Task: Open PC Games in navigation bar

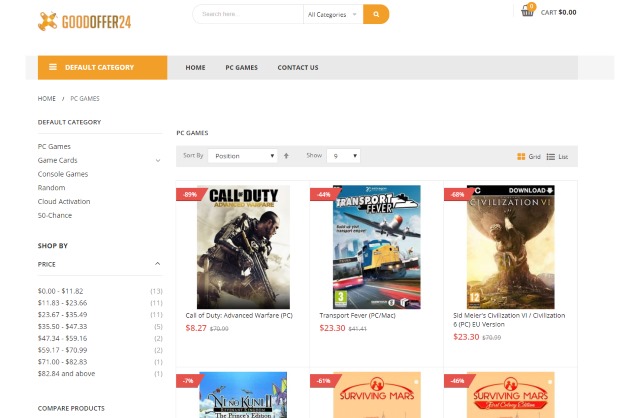Action: point(242,67)
